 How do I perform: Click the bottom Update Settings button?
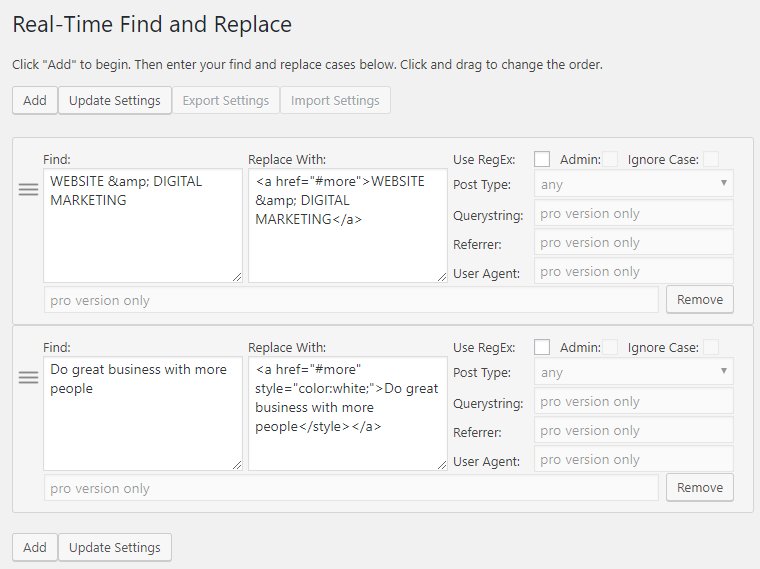tap(115, 547)
